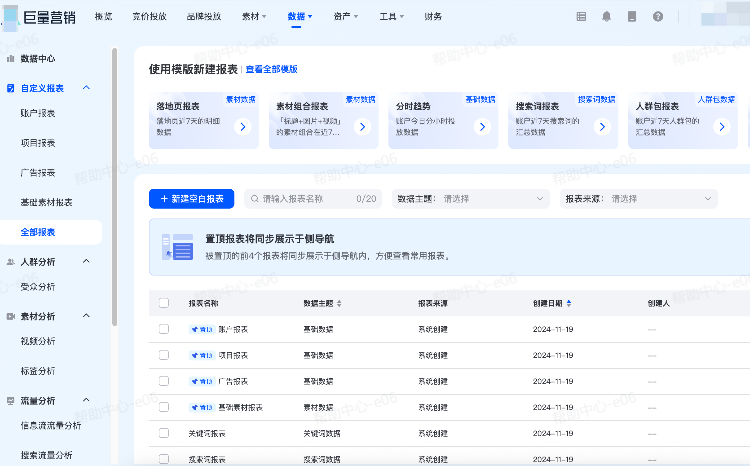Open 落地页报表 template arrow
This screenshot has height=466, width=750.
[243, 127]
